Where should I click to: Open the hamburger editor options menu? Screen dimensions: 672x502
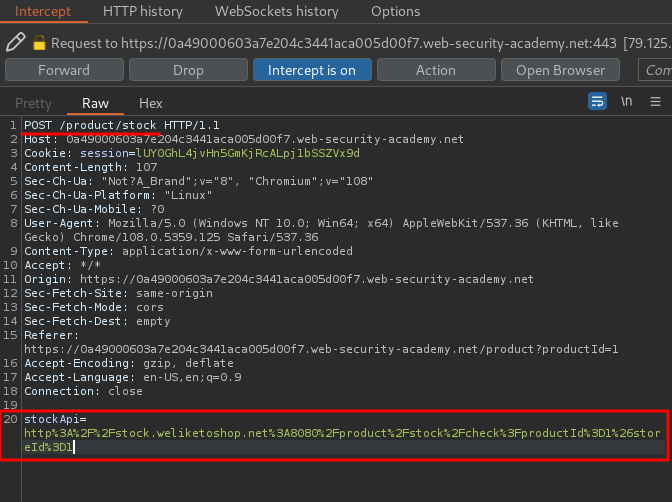point(655,102)
